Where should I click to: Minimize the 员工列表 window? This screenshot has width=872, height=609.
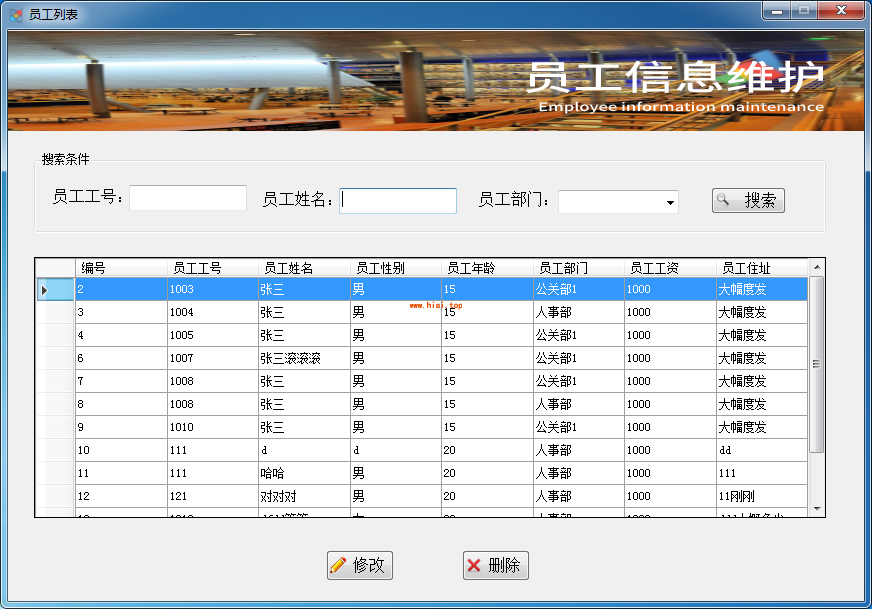pyautogui.click(x=777, y=10)
